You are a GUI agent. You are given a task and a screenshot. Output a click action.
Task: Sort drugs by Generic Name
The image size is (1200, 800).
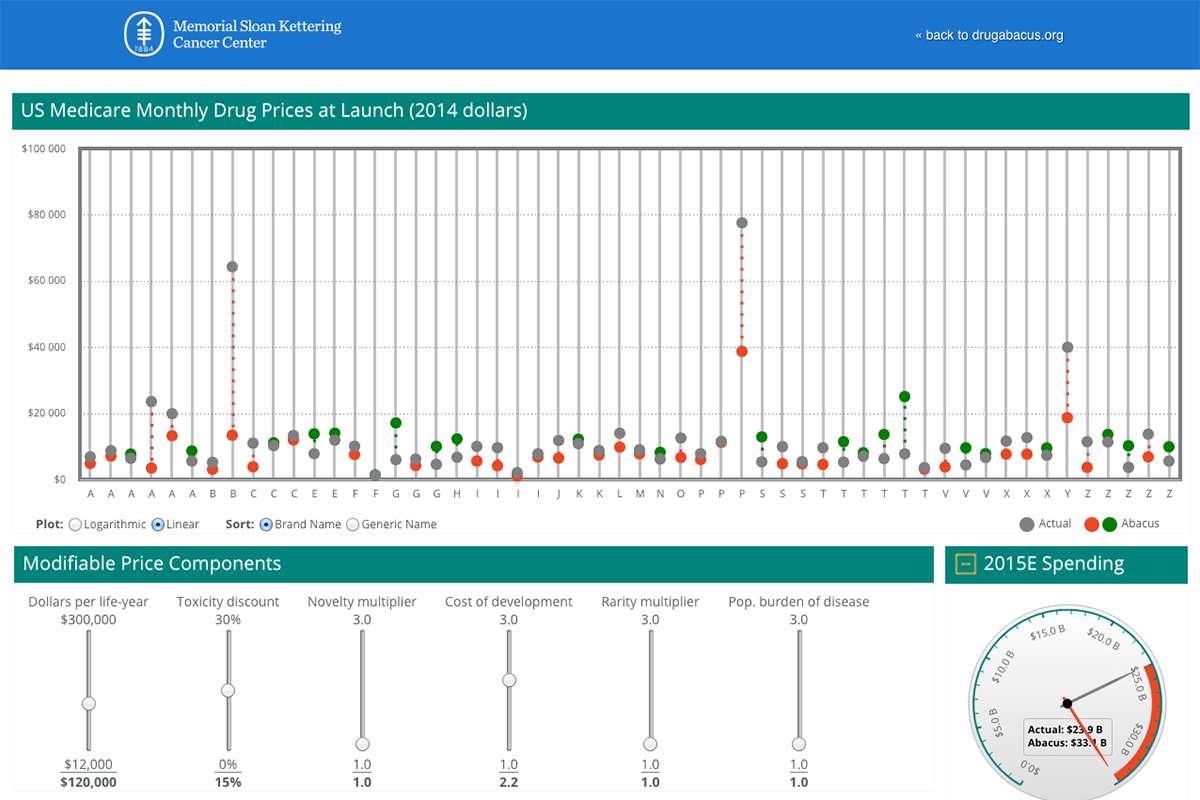pyautogui.click(x=352, y=524)
